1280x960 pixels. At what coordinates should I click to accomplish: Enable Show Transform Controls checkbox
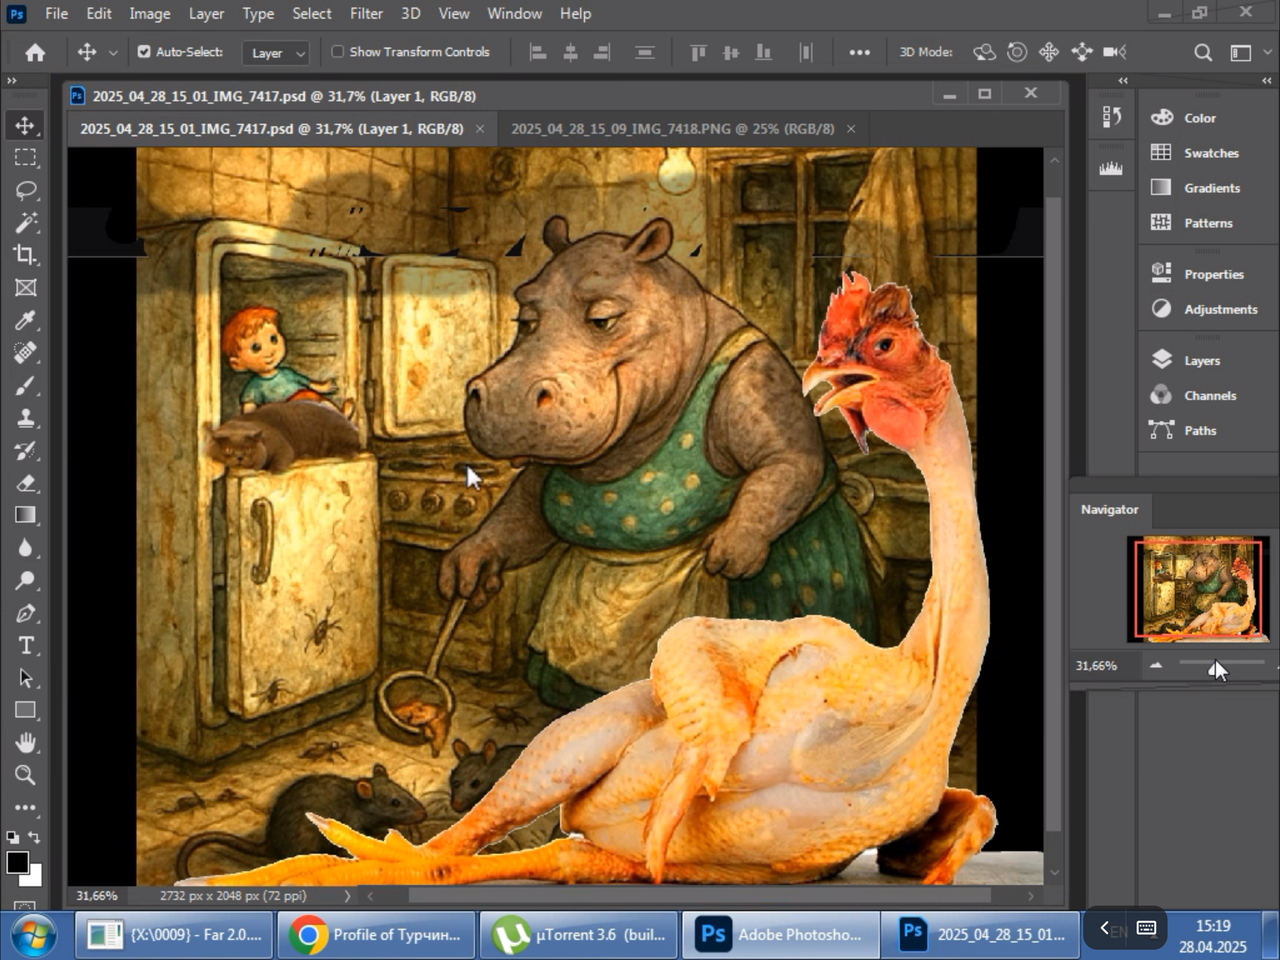337,52
